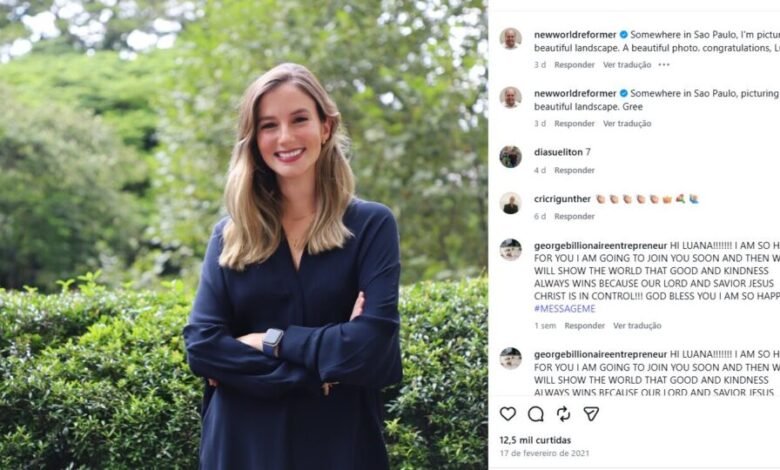
Task: Open cricrigunther's avatar
Action: tap(510, 203)
